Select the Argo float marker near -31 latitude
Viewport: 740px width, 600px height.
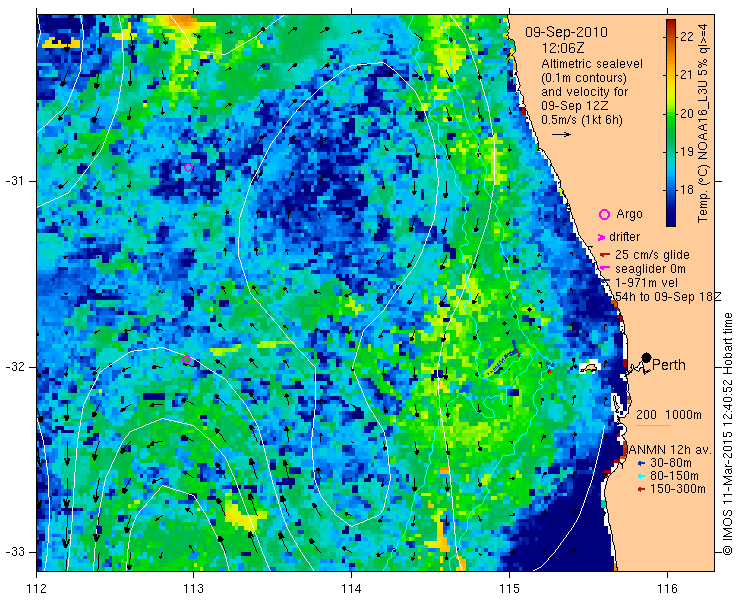(188, 167)
